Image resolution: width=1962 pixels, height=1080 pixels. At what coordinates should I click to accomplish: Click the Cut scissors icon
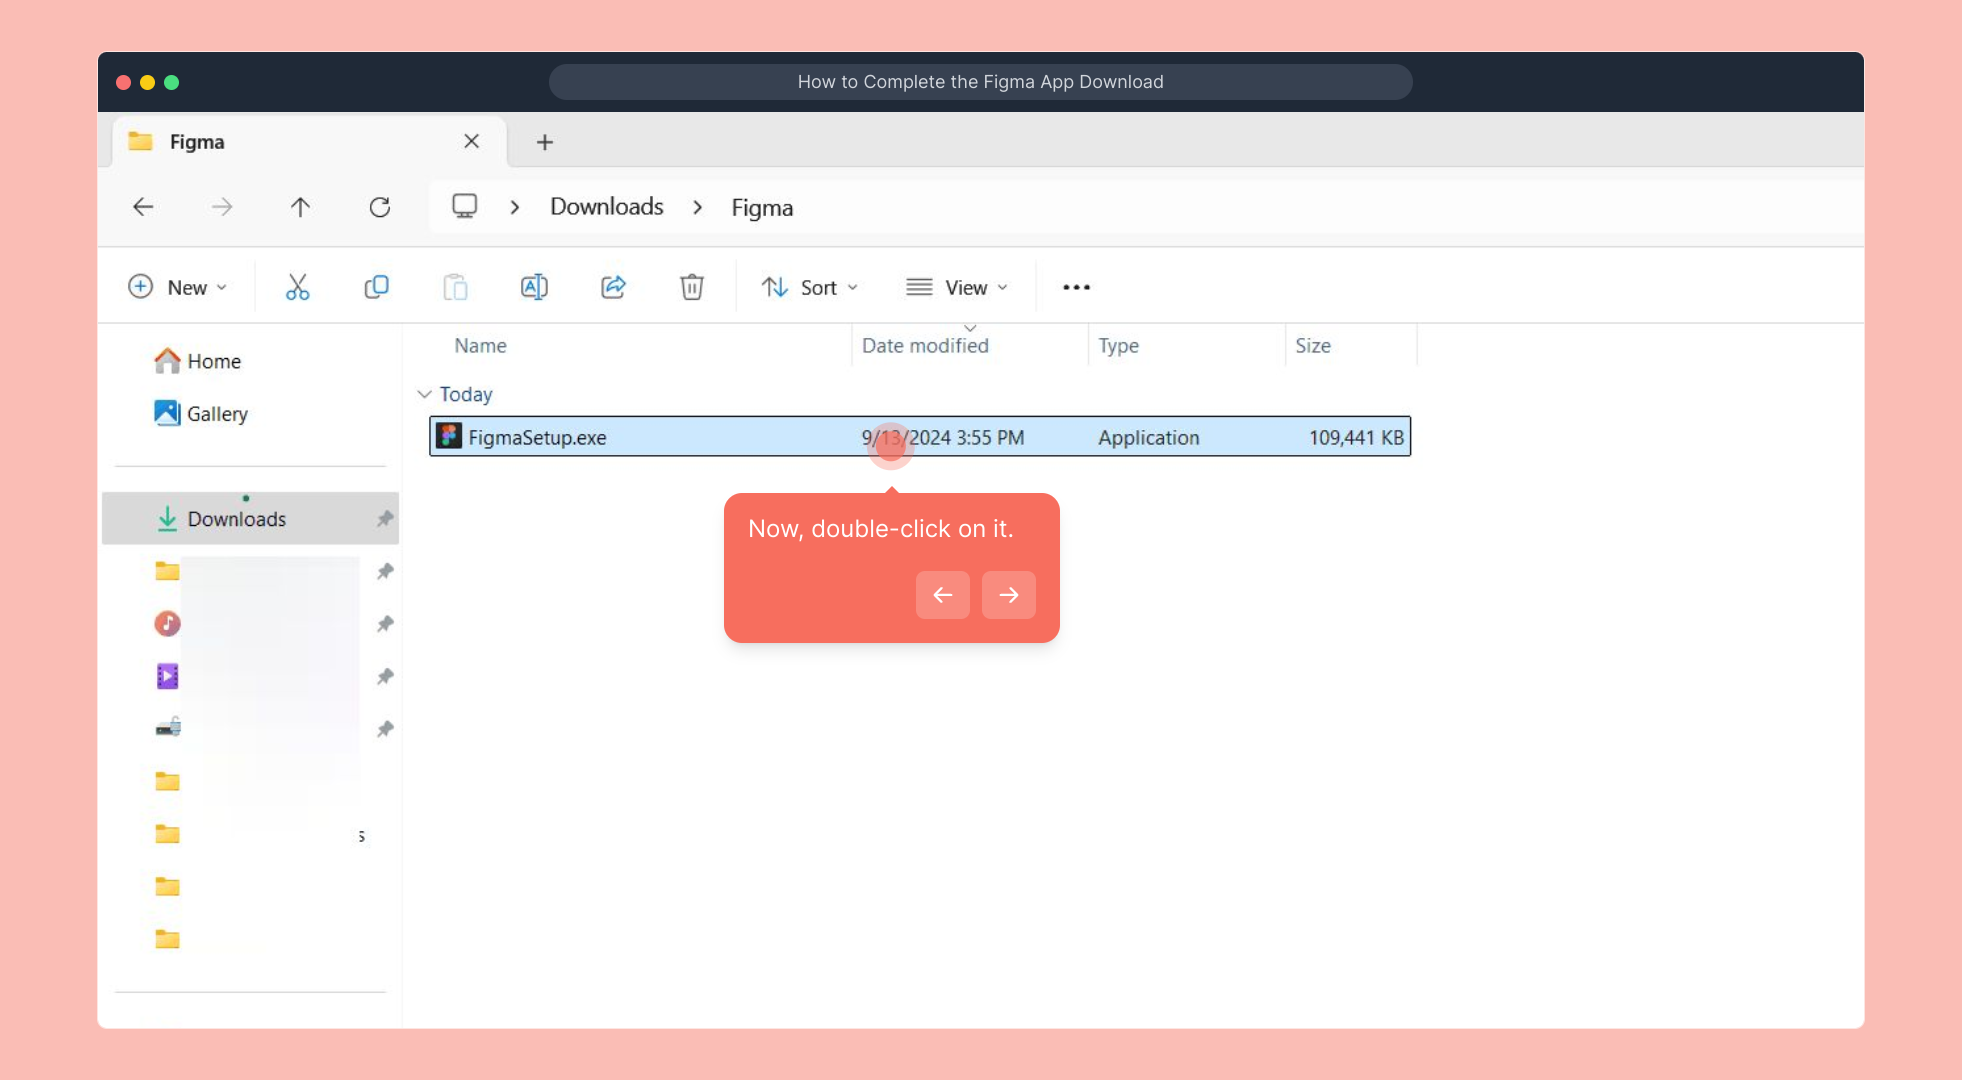pyautogui.click(x=297, y=287)
